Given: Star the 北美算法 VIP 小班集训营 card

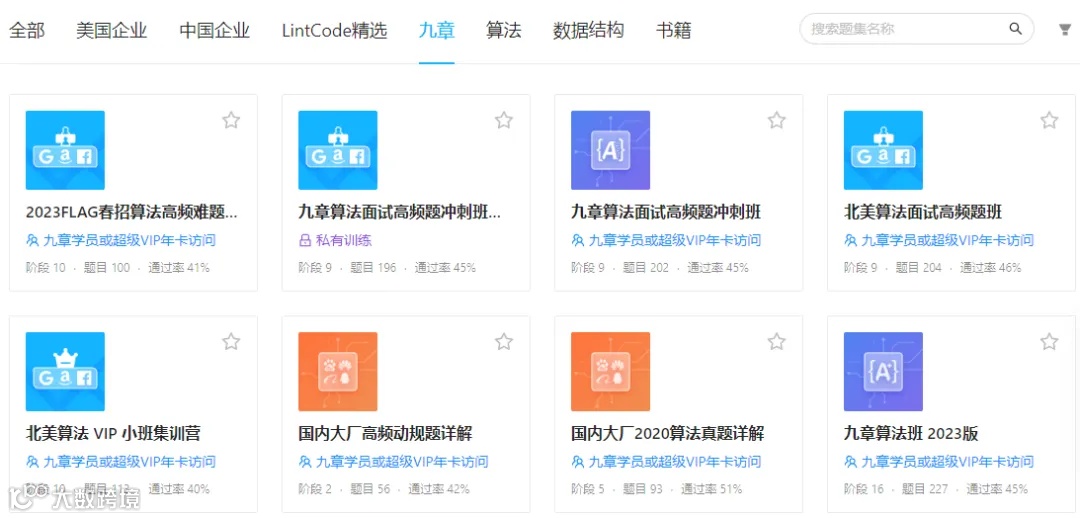Looking at the screenshot, I should (231, 342).
